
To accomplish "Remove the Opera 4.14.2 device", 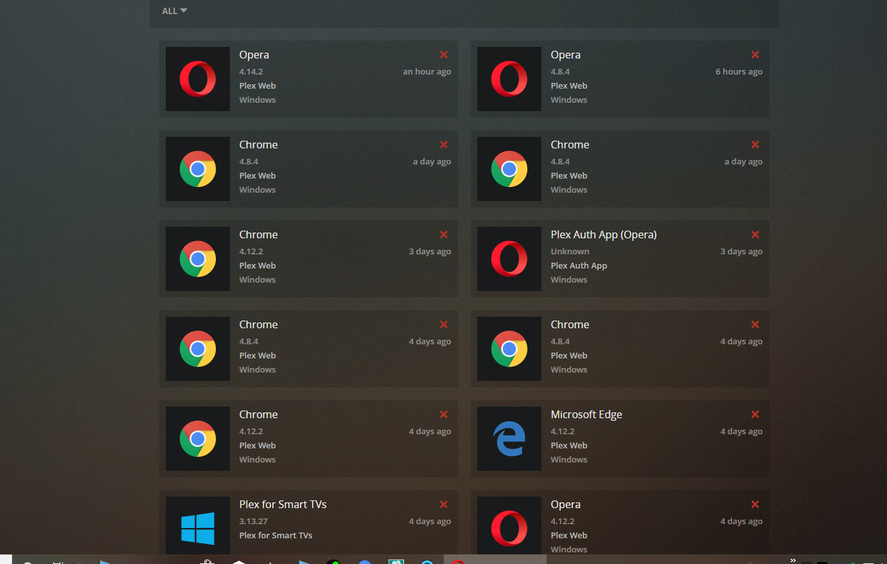I will pyautogui.click(x=444, y=55).
